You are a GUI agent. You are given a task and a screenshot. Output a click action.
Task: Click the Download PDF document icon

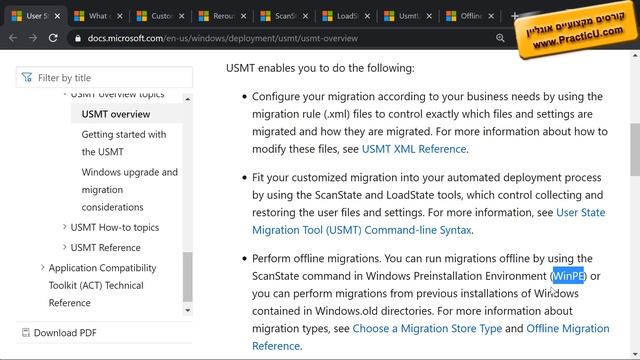coord(26,333)
